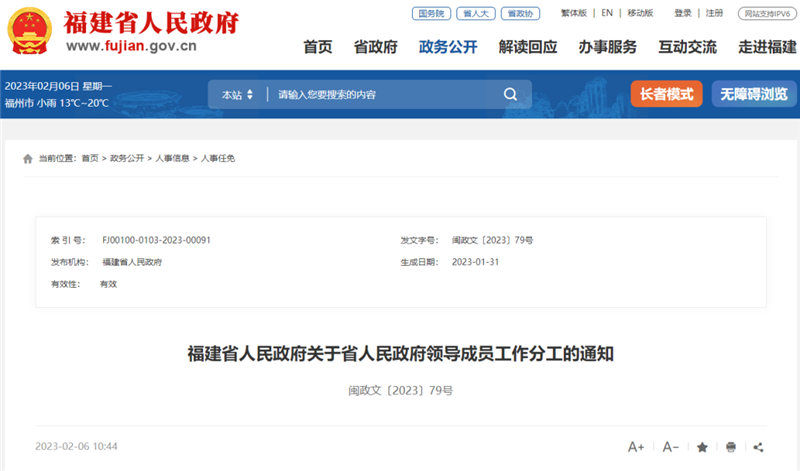Click the printer icon

click(731, 447)
